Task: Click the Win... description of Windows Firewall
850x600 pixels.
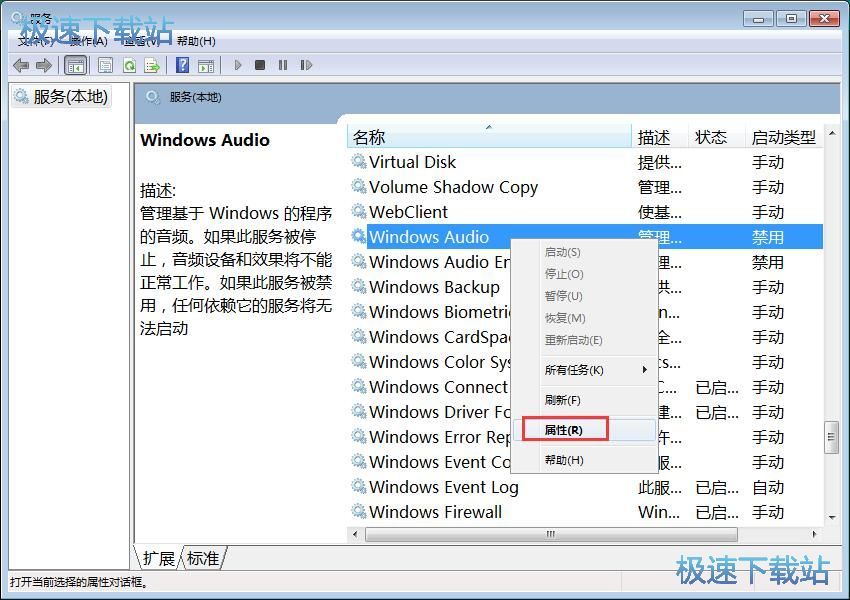Action: [x=659, y=512]
